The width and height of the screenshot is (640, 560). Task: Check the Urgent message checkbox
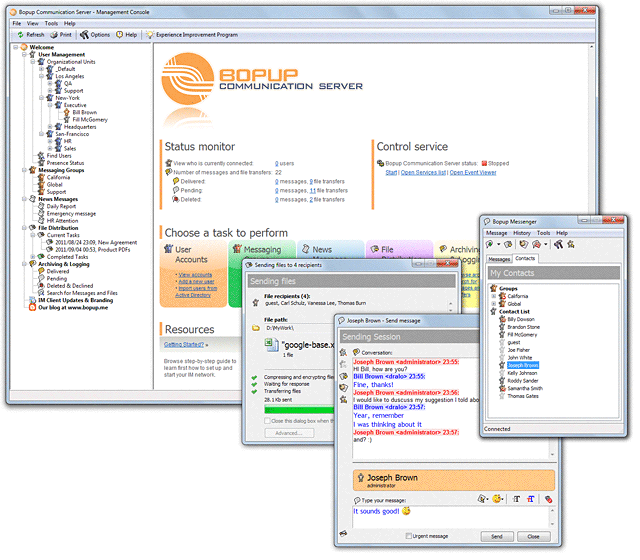[x=408, y=536]
